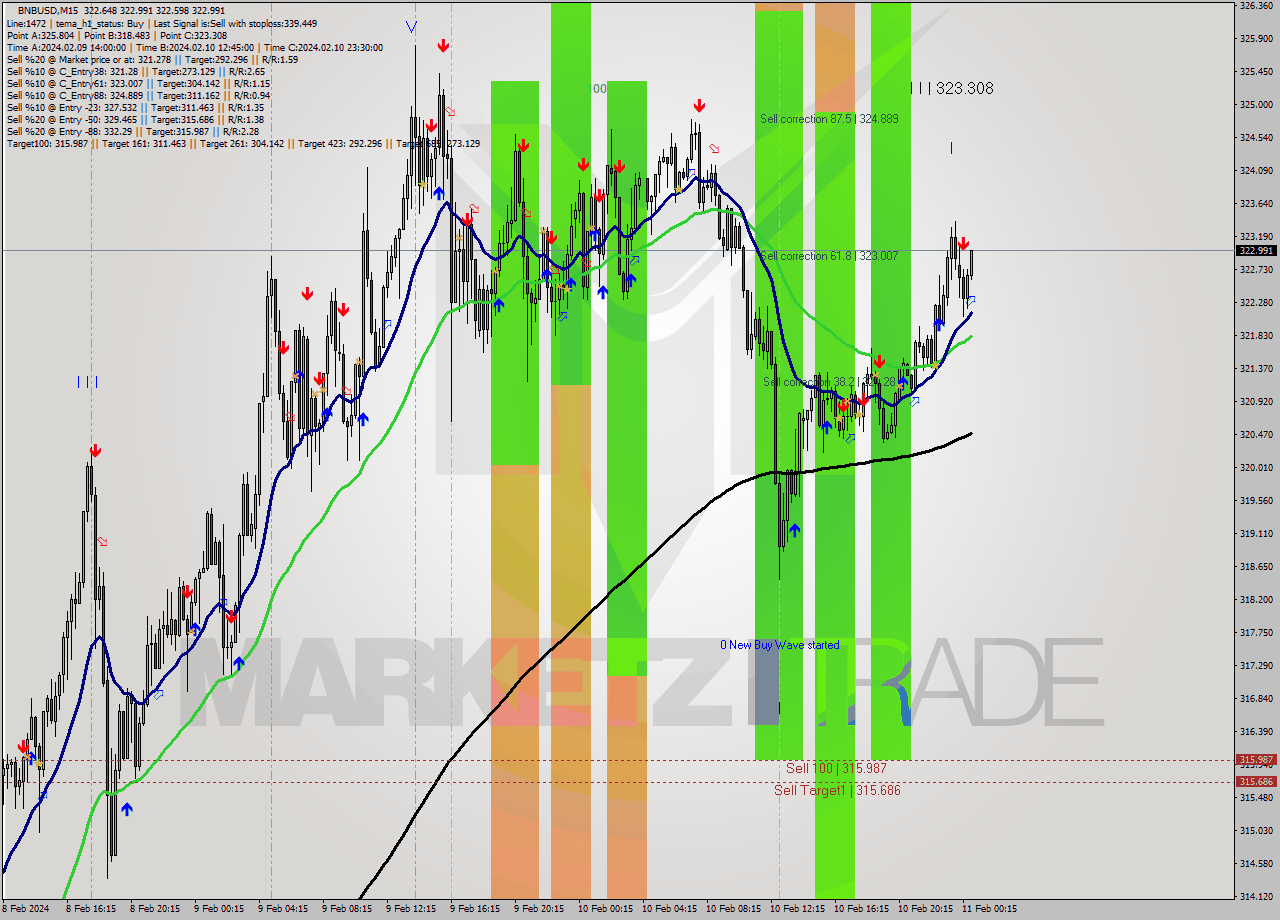Click the 'Target100: 315.987' targets summary line
1280x920 pixels.
tap(243, 143)
